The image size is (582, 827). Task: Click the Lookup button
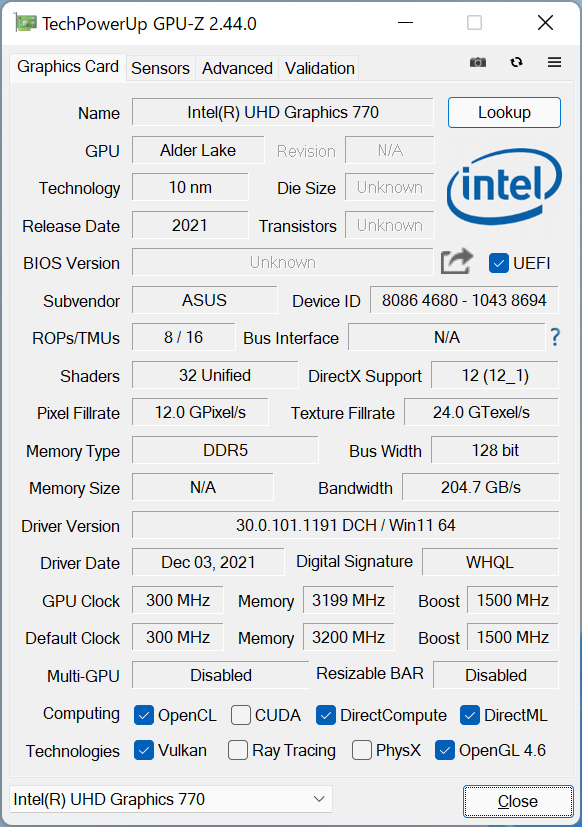[504, 112]
